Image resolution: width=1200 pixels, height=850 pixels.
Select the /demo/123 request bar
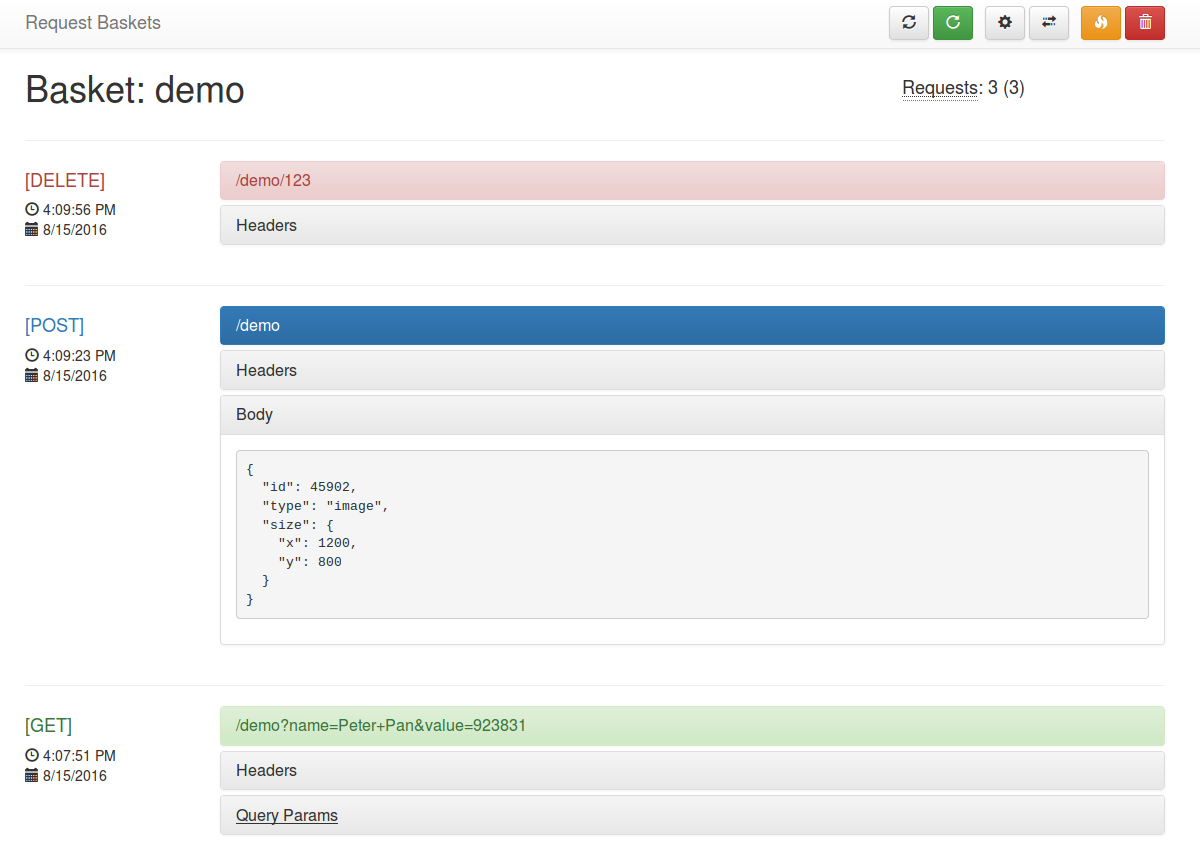692,180
